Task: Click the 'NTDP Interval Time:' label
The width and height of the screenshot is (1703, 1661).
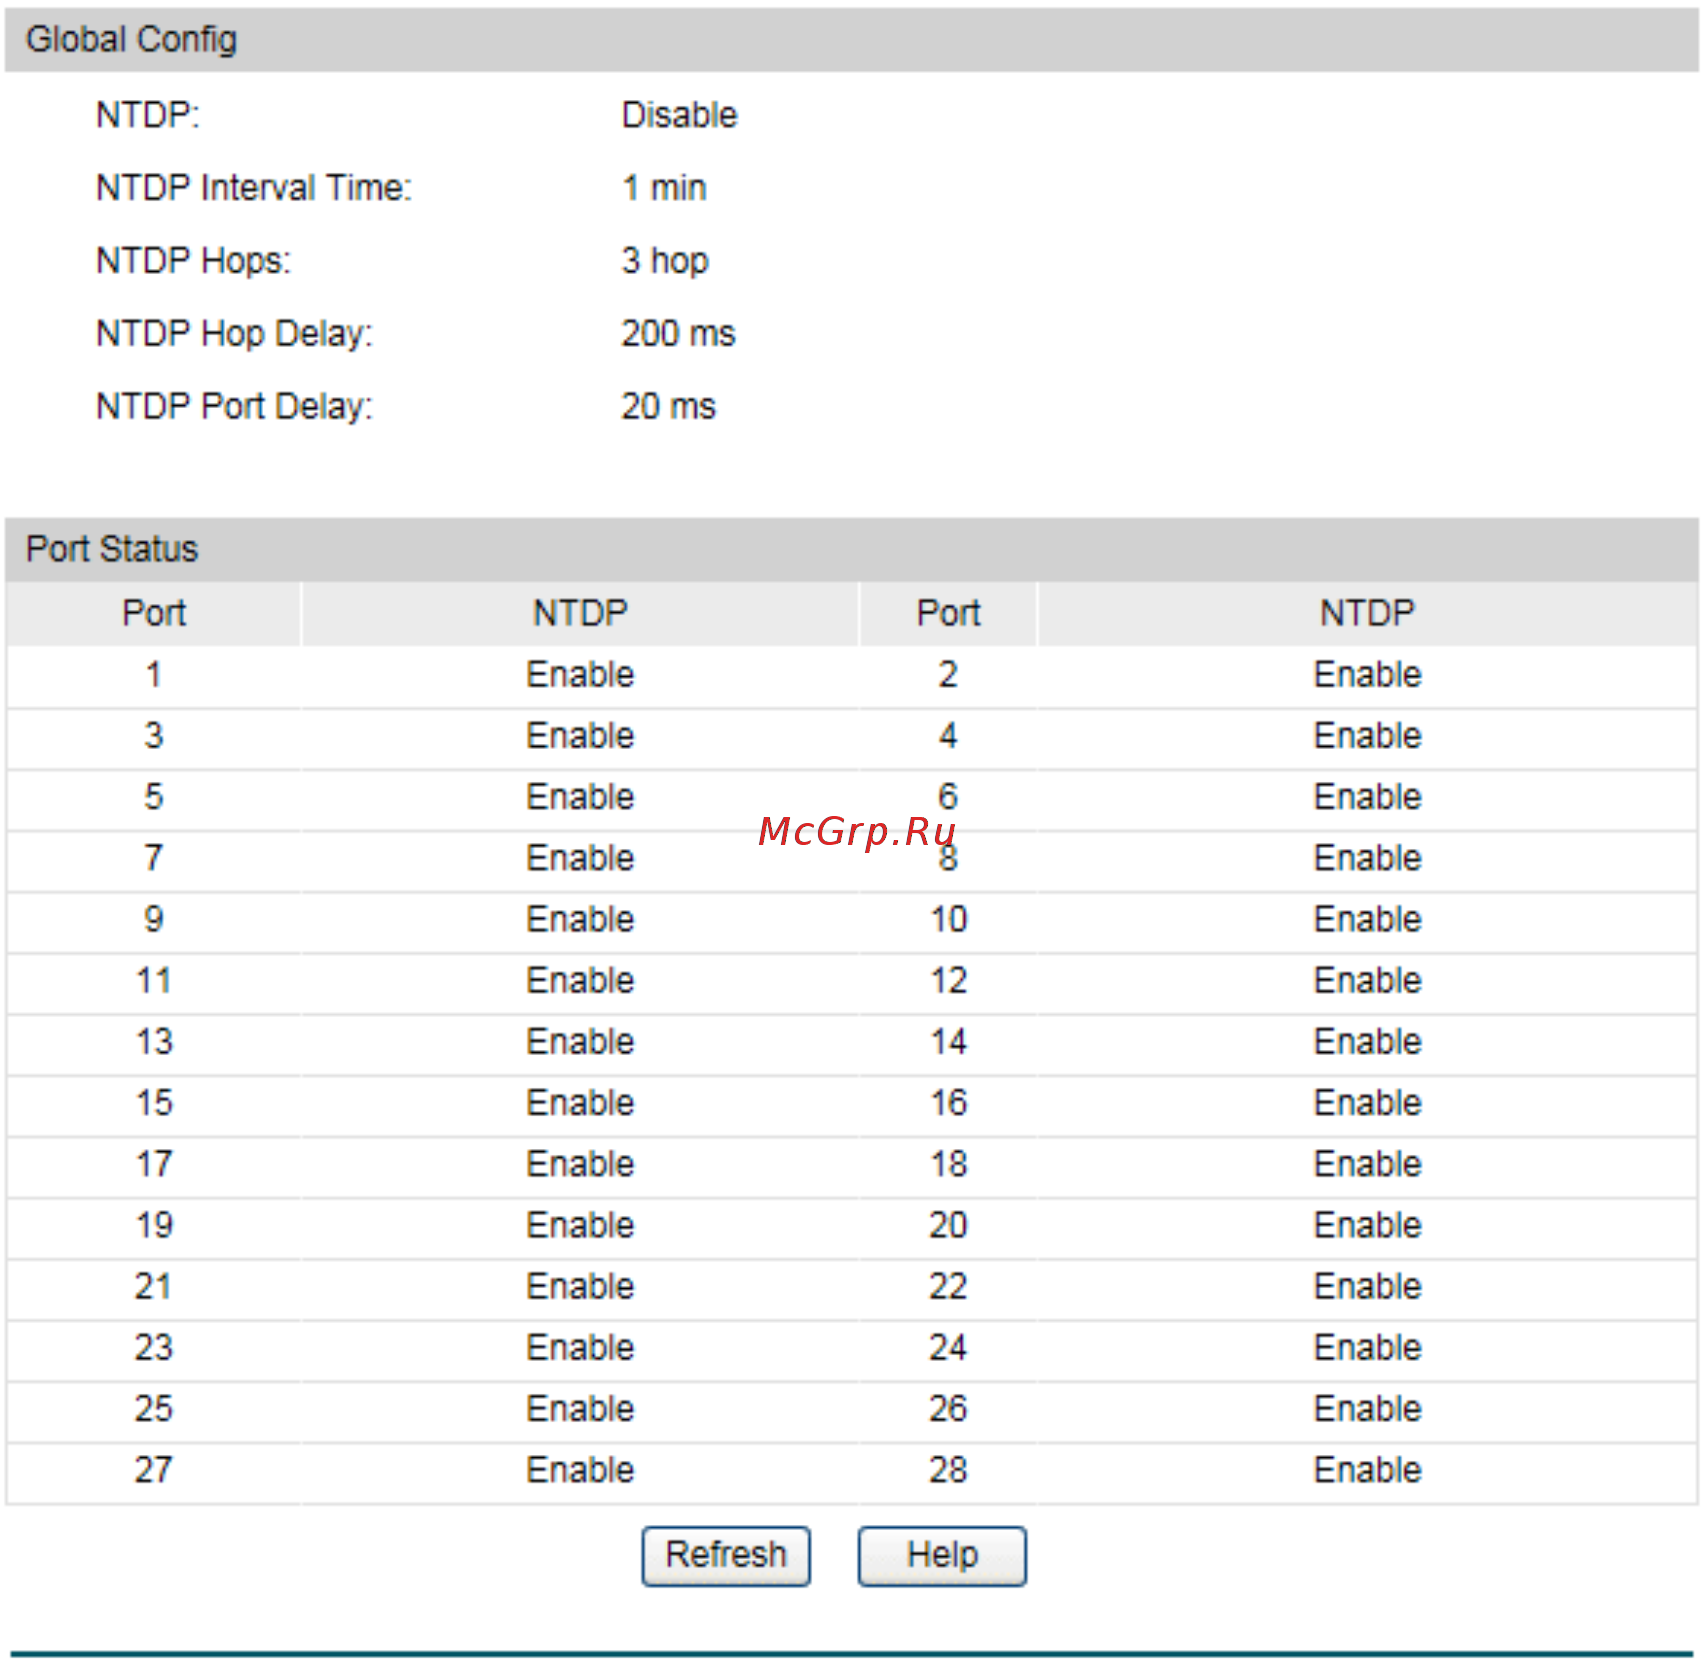Action: tap(254, 188)
